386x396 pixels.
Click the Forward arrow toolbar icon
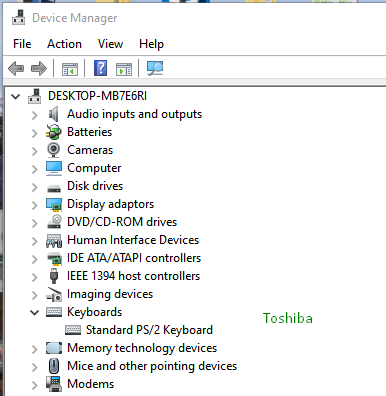39,68
